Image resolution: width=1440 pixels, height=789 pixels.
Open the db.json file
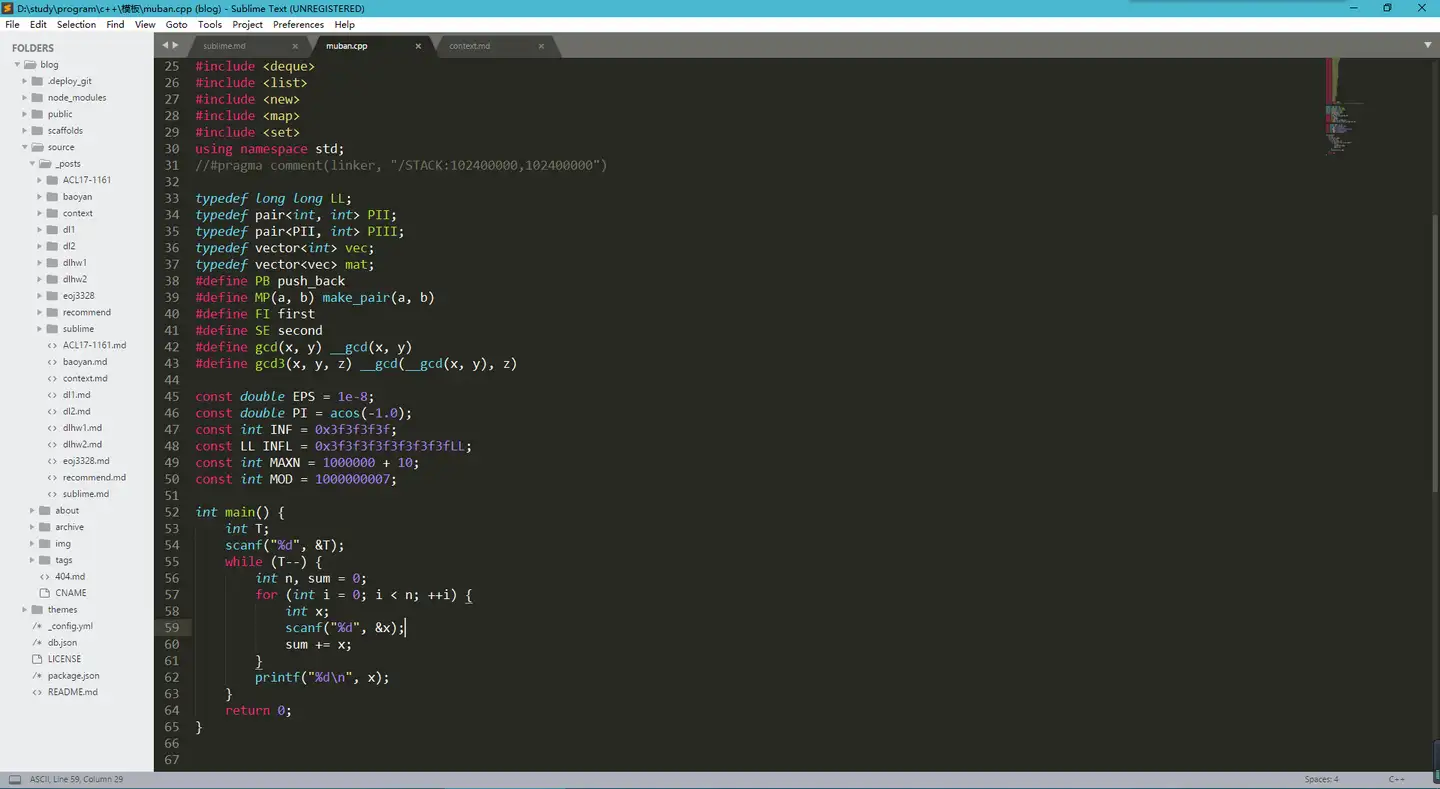point(62,643)
